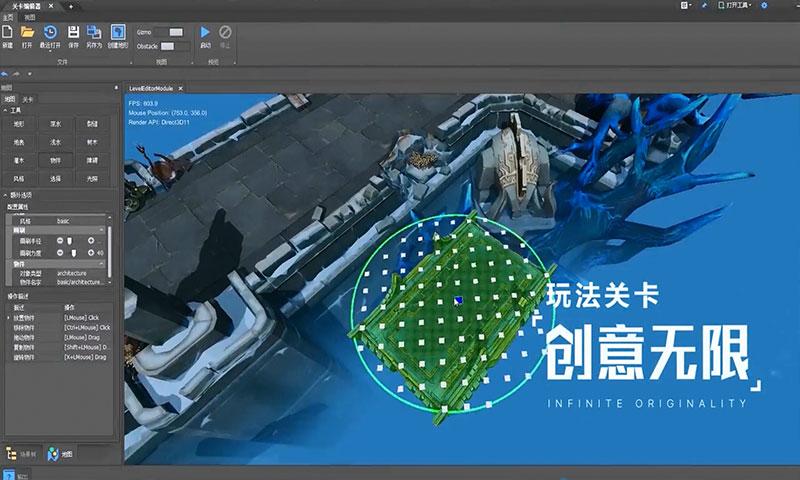Open the layout icon dropdown at top right
The height and width of the screenshot is (480, 800).
pos(686,5)
